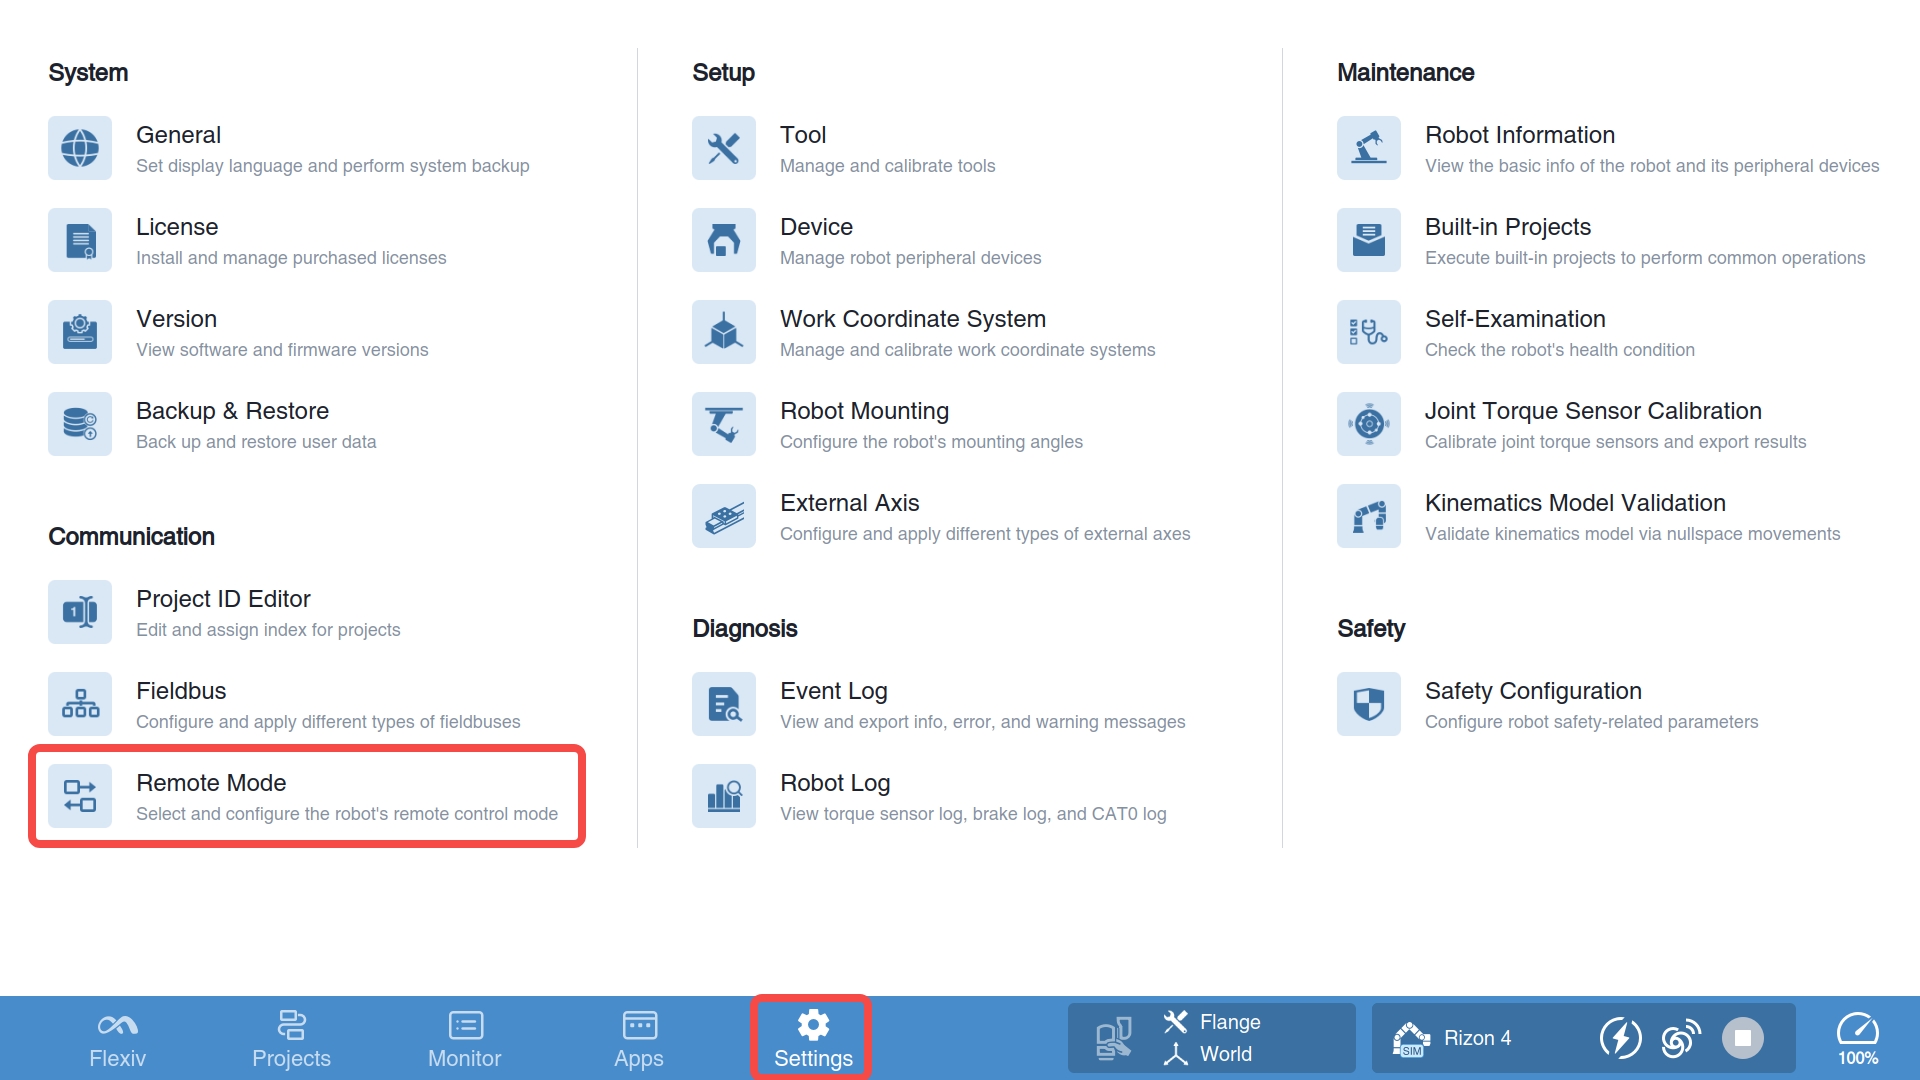The image size is (1920, 1080).
Task: Open Kinematics Model Validation entry
Action: point(1589,516)
